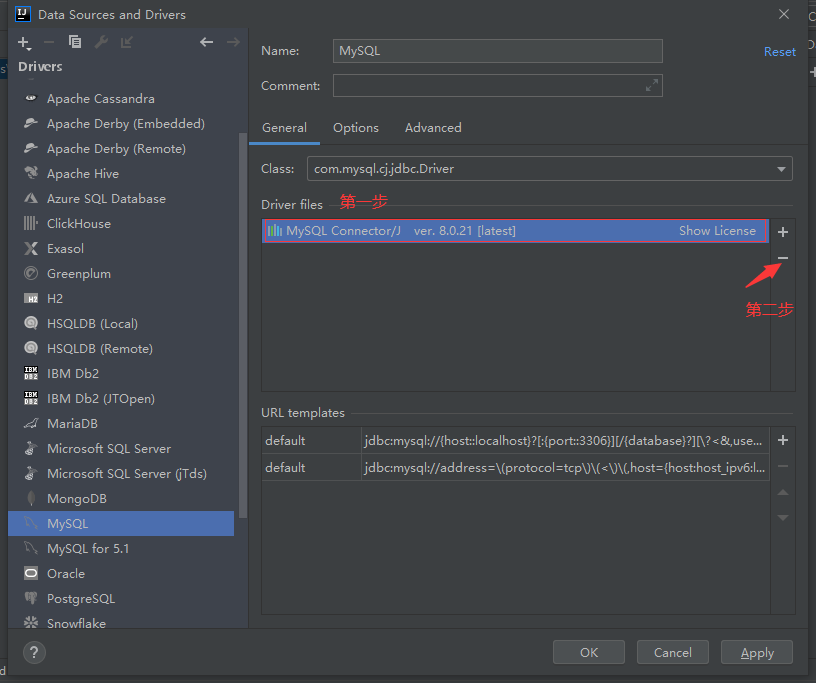Click the drivers list vertical scrollbar
This screenshot has width=816, height=683.
pyautogui.click(x=243, y=325)
